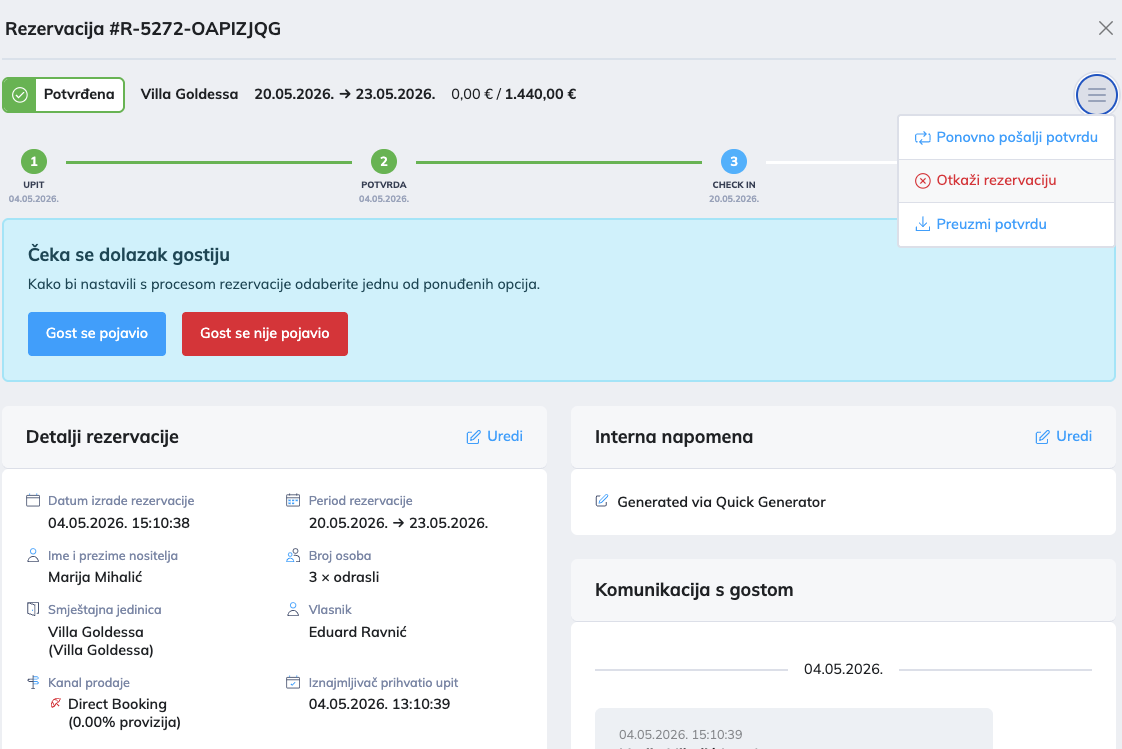The image size is (1122, 749).
Task: Click the resend confirmation arrows icon
Action: [x=922, y=137]
